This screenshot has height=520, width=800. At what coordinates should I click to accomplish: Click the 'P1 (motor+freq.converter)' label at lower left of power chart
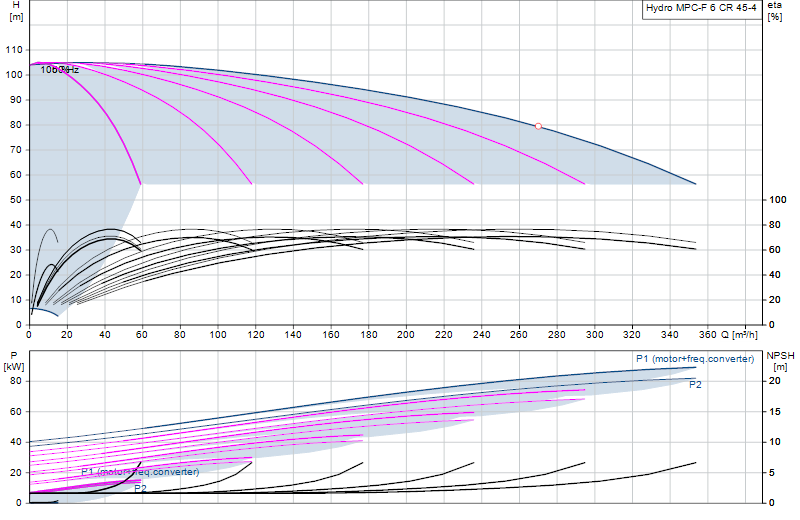point(140,472)
